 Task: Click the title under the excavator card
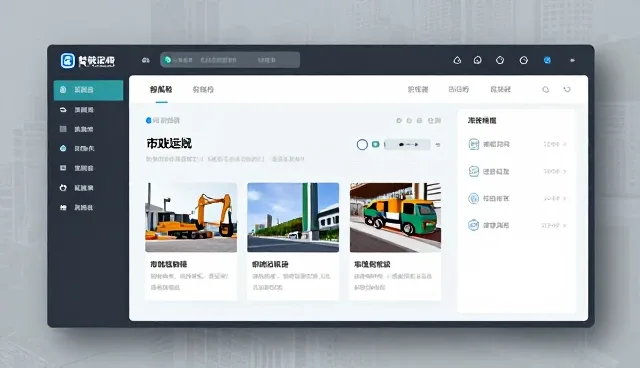tap(169, 264)
